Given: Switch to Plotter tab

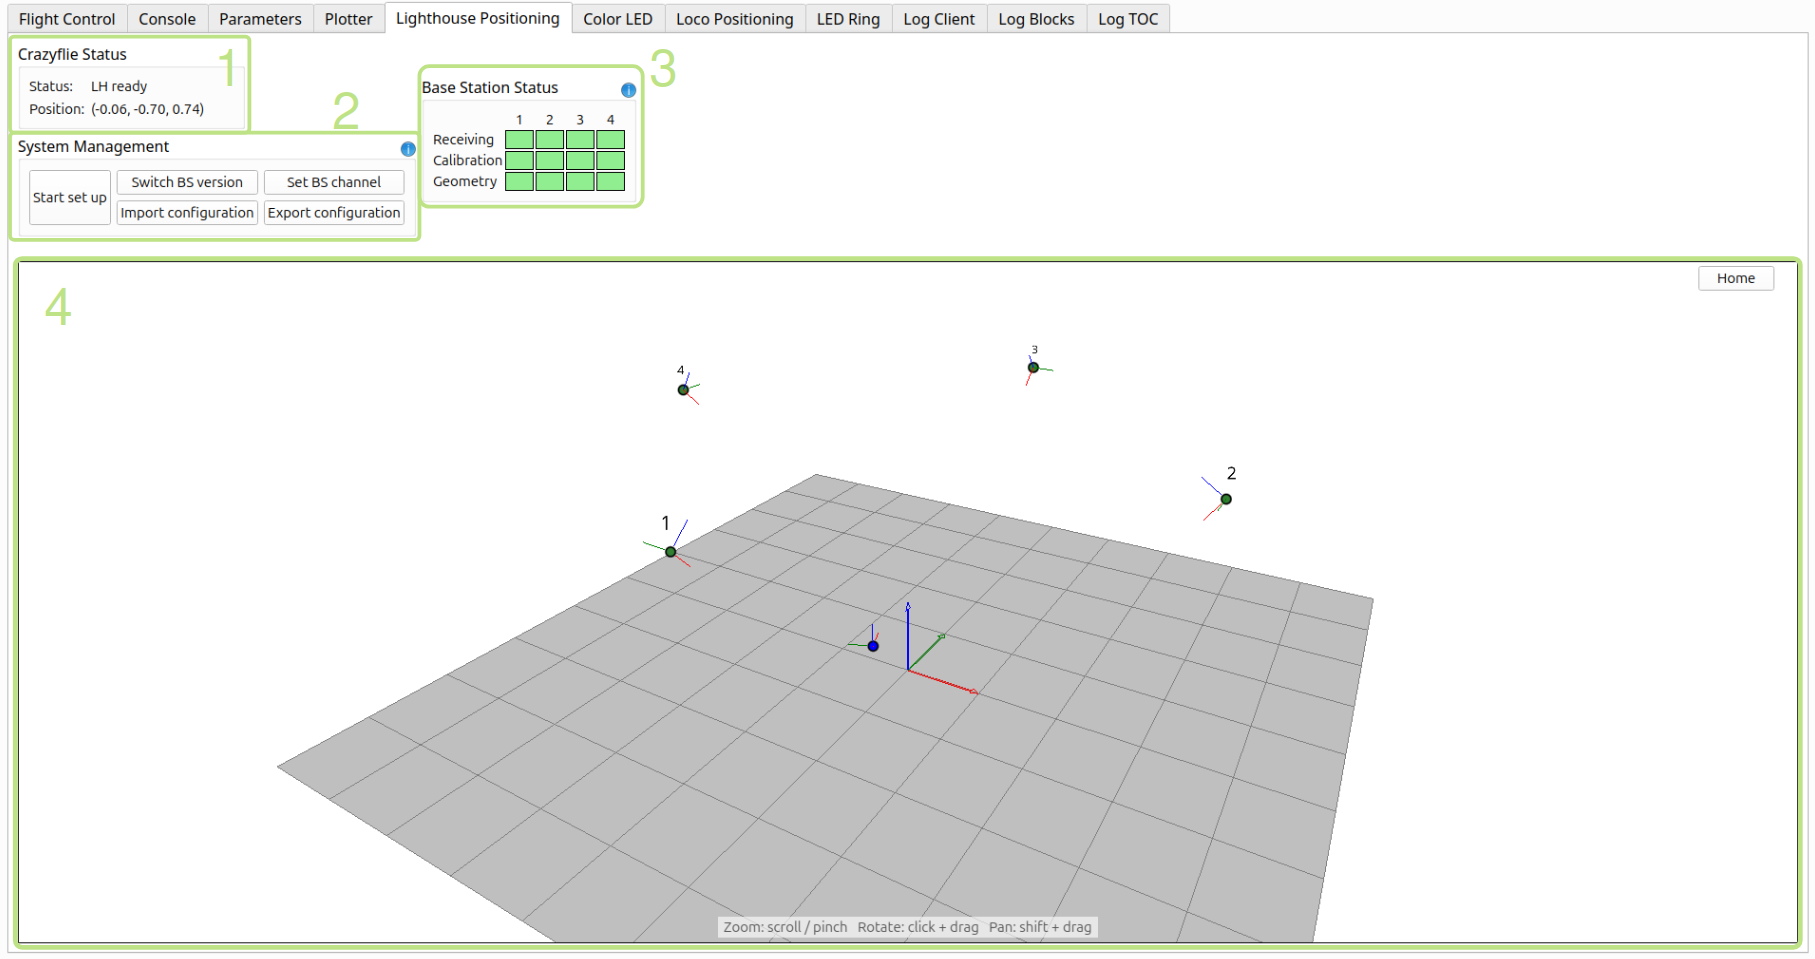Looking at the screenshot, I should (x=348, y=19).
